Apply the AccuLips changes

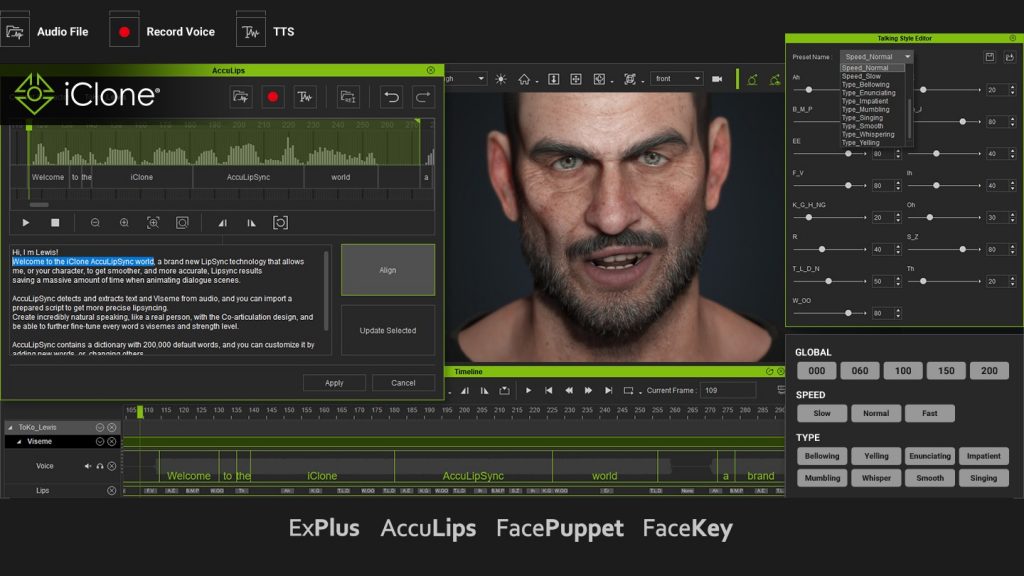coord(334,383)
